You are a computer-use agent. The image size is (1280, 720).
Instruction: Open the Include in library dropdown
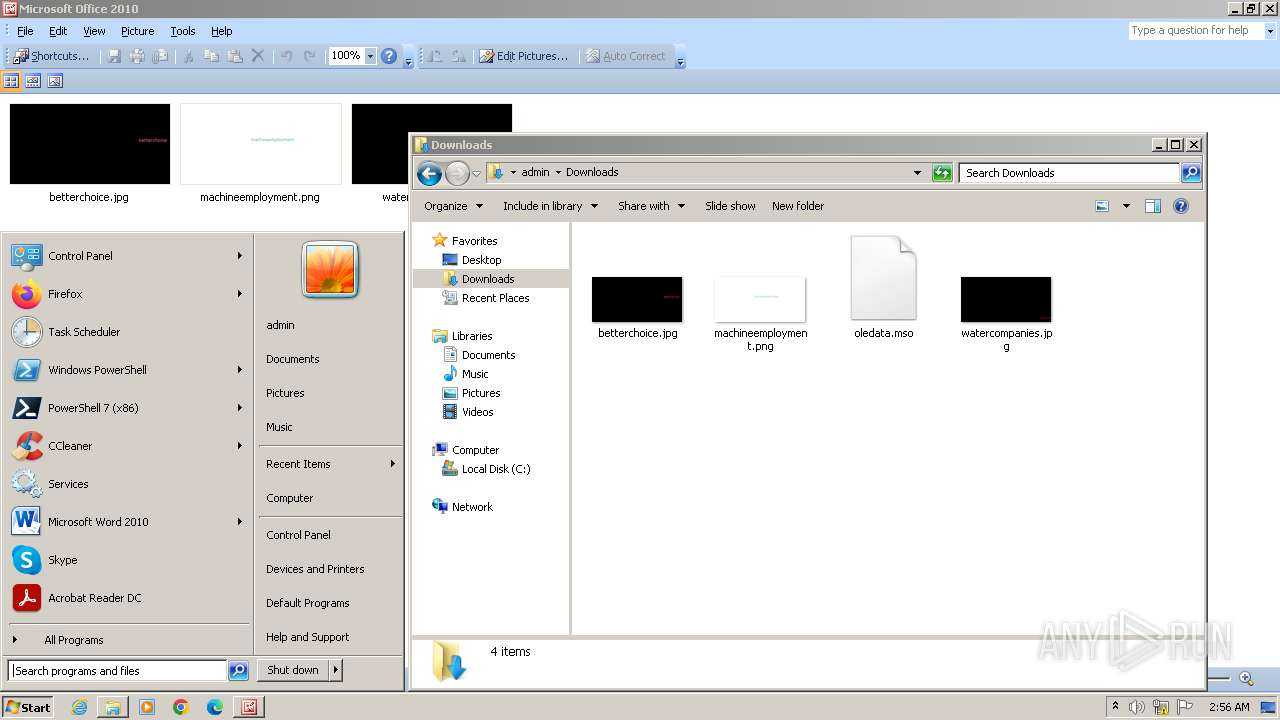pyautogui.click(x=550, y=206)
